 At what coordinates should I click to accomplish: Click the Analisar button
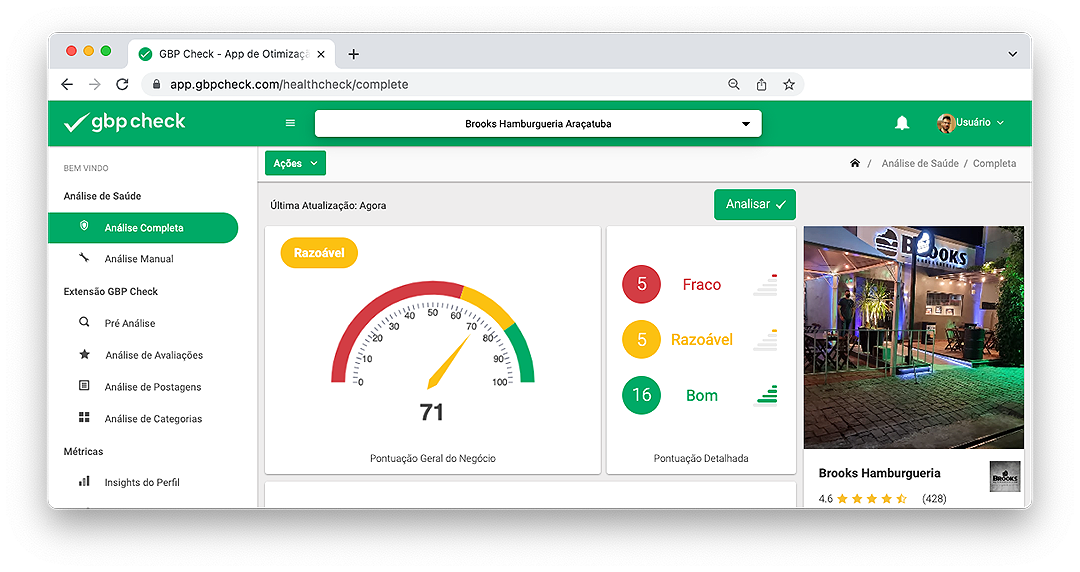pos(755,205)
